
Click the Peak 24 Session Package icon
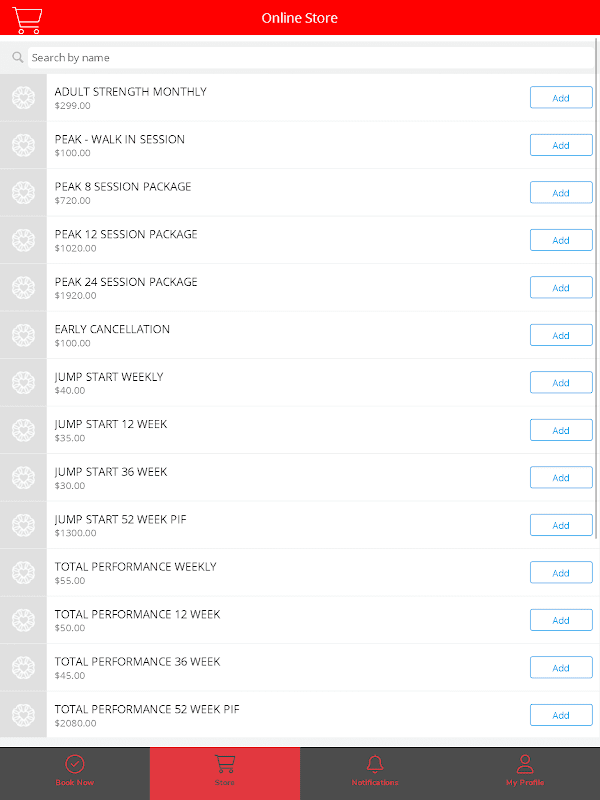point(23,288)
